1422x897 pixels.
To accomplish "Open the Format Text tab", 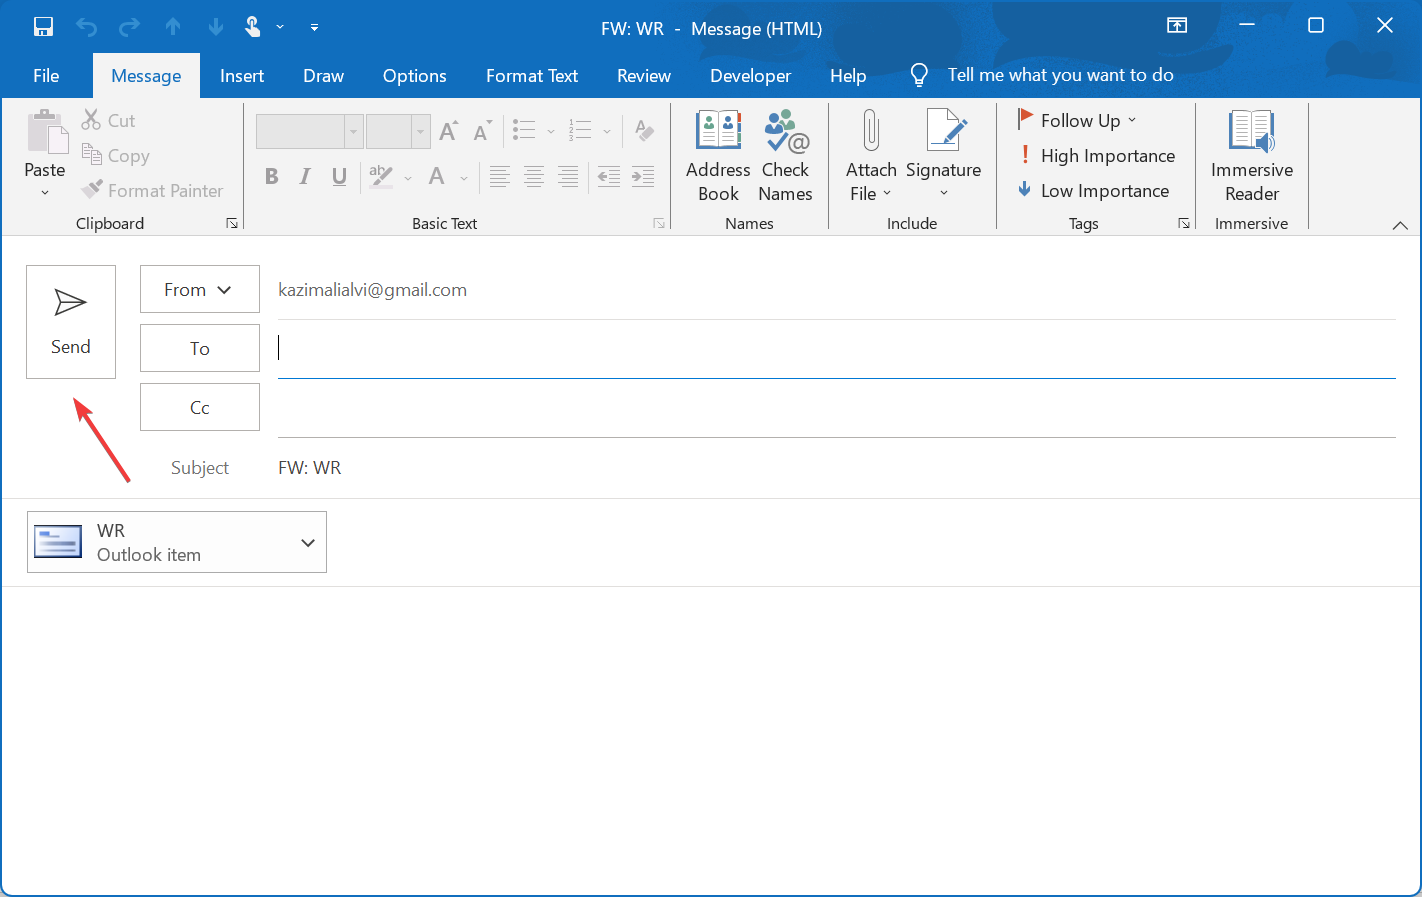I will (531, 76).
